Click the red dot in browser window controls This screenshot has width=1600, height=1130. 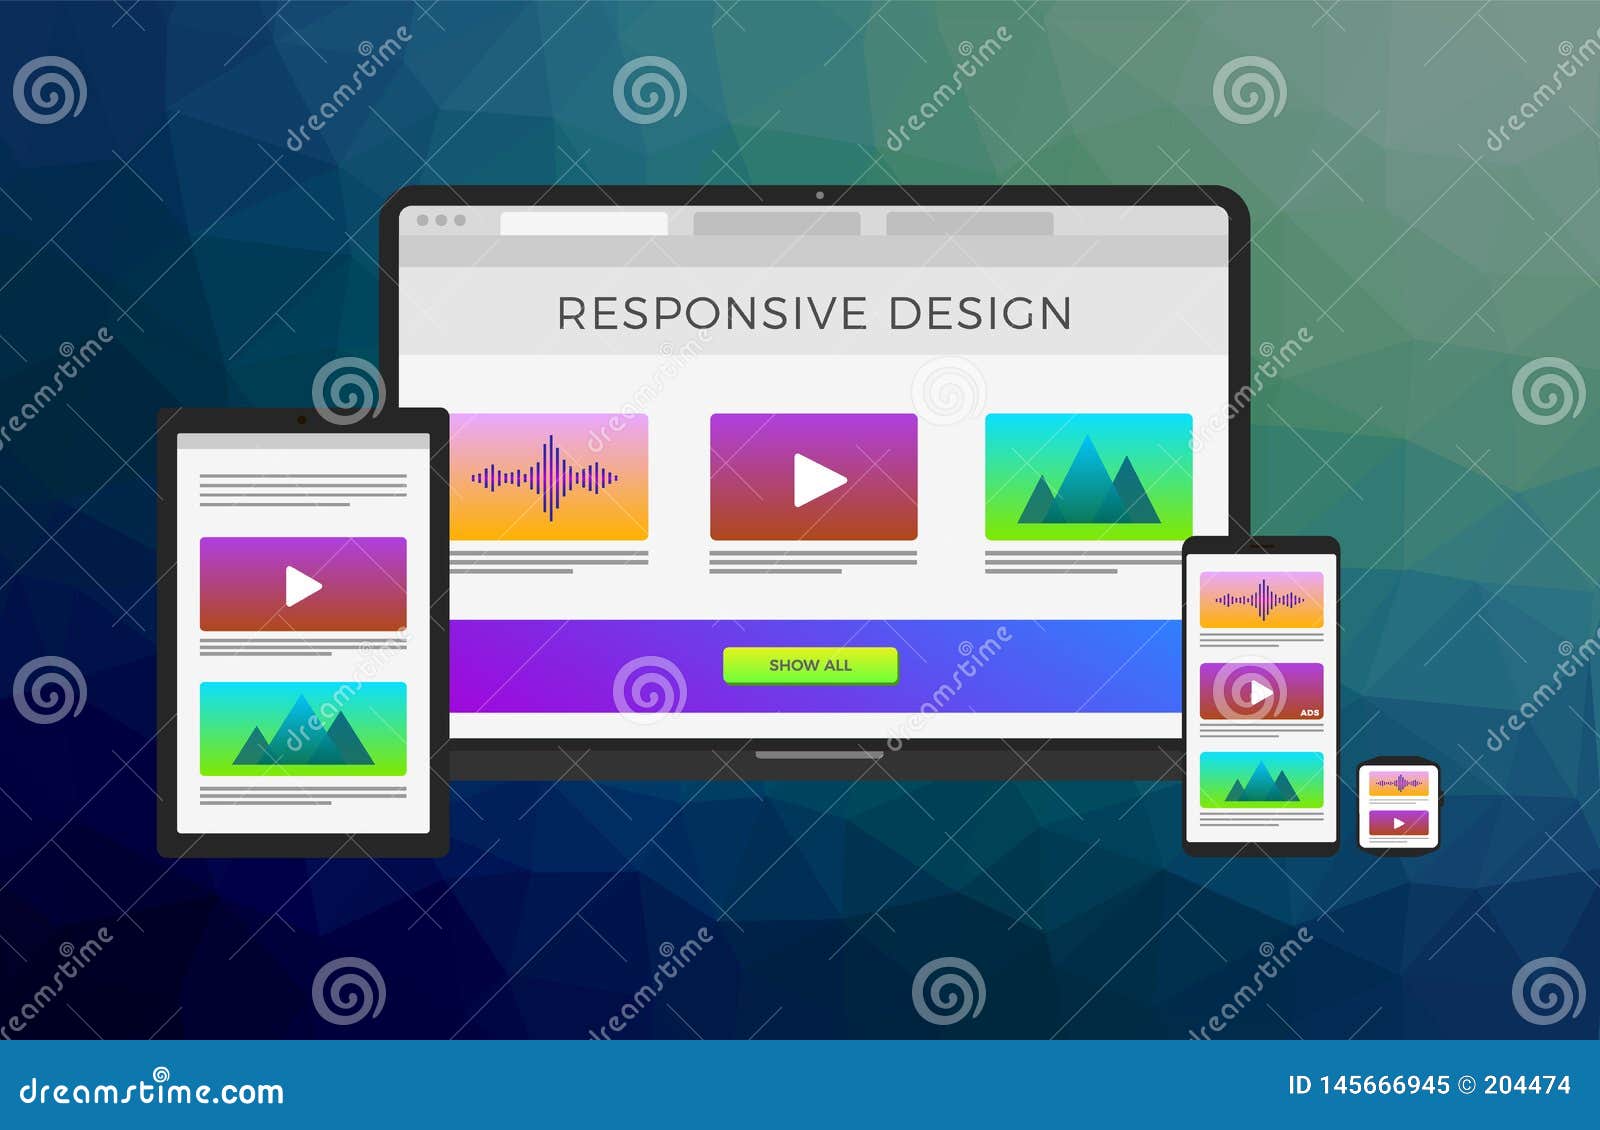click(422, 220)
